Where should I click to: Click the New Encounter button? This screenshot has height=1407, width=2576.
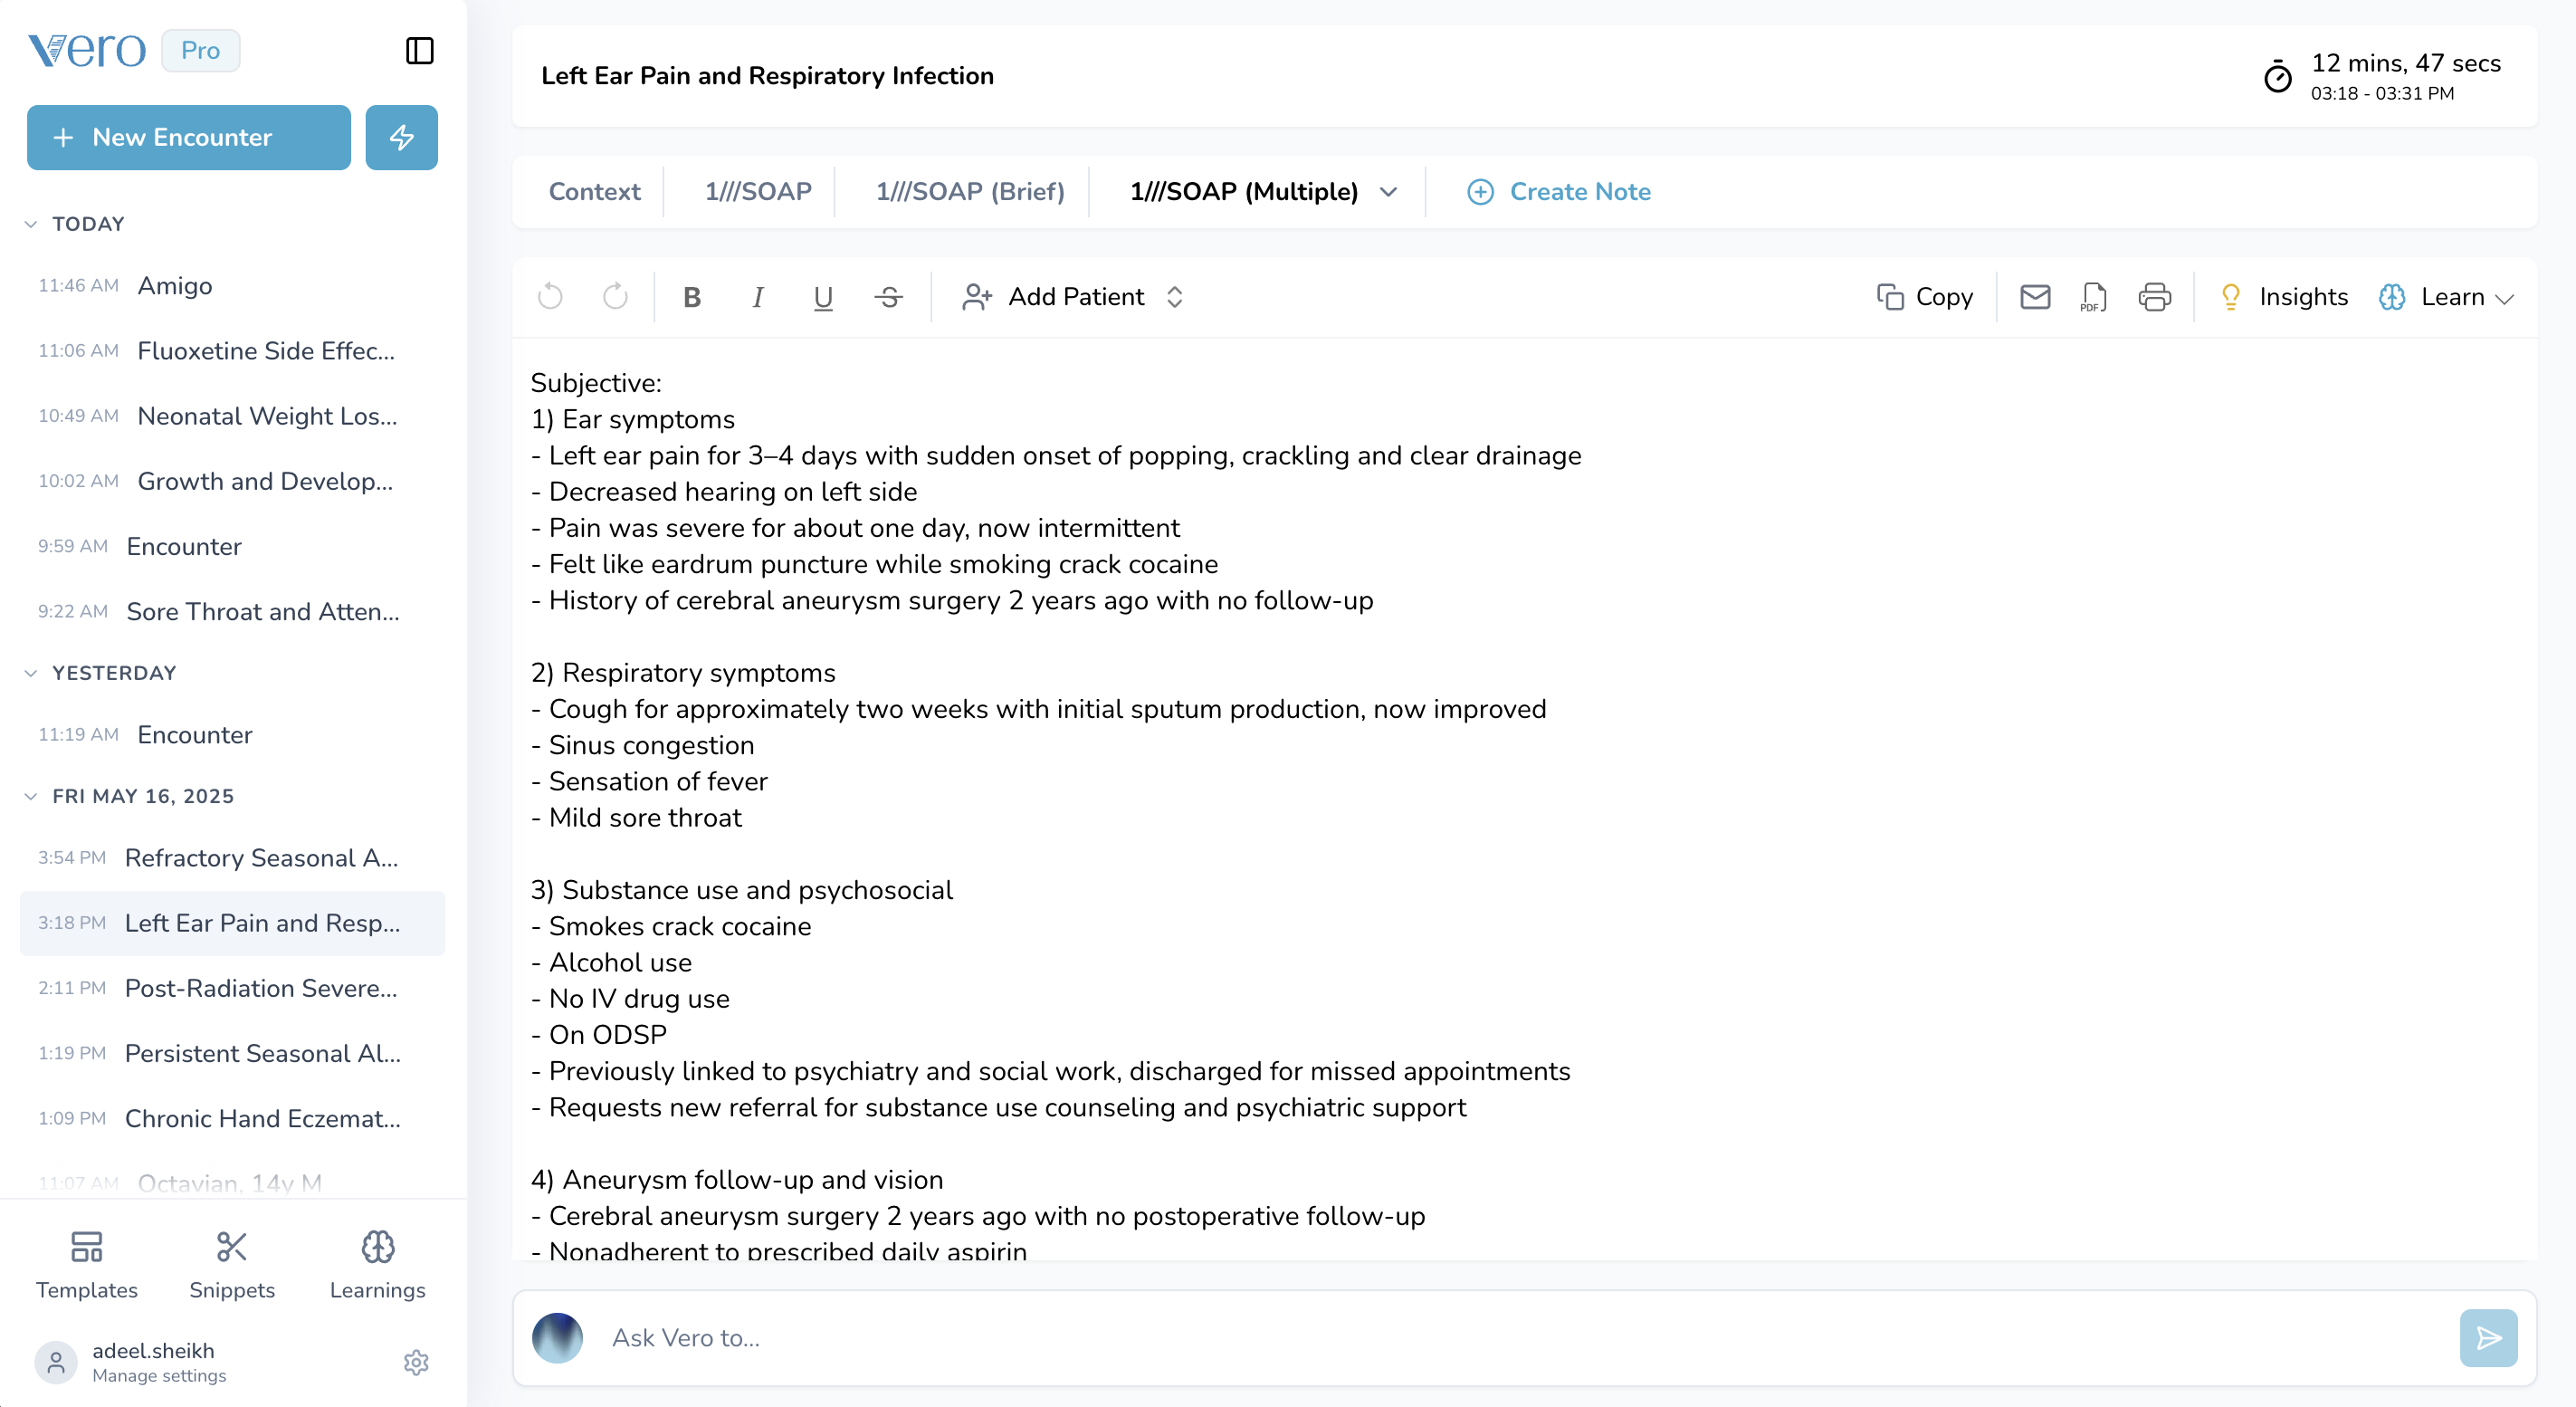point(188,137)
